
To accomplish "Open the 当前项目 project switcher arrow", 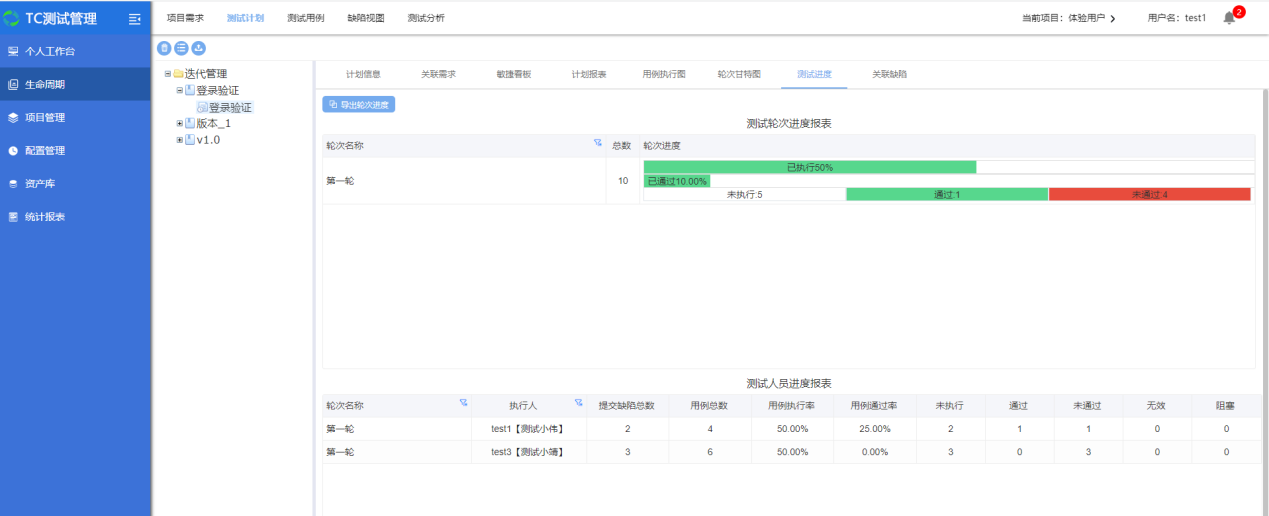I will tap(1113, 19).
